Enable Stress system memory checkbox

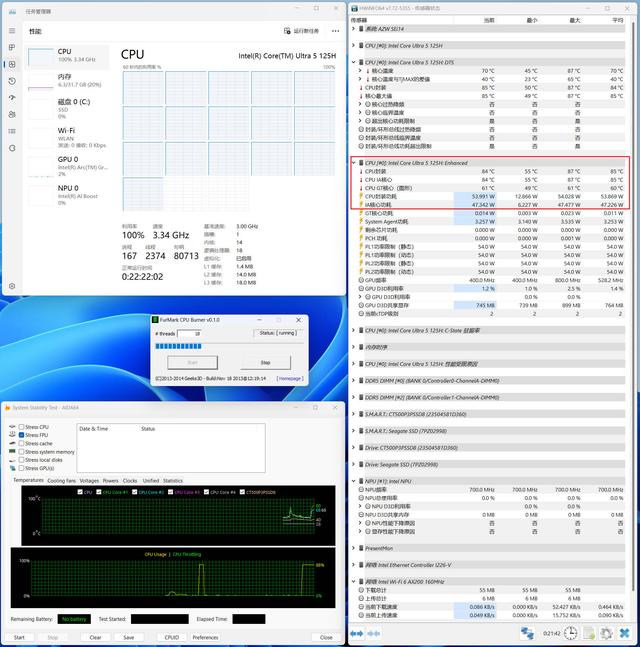point(21,452)
